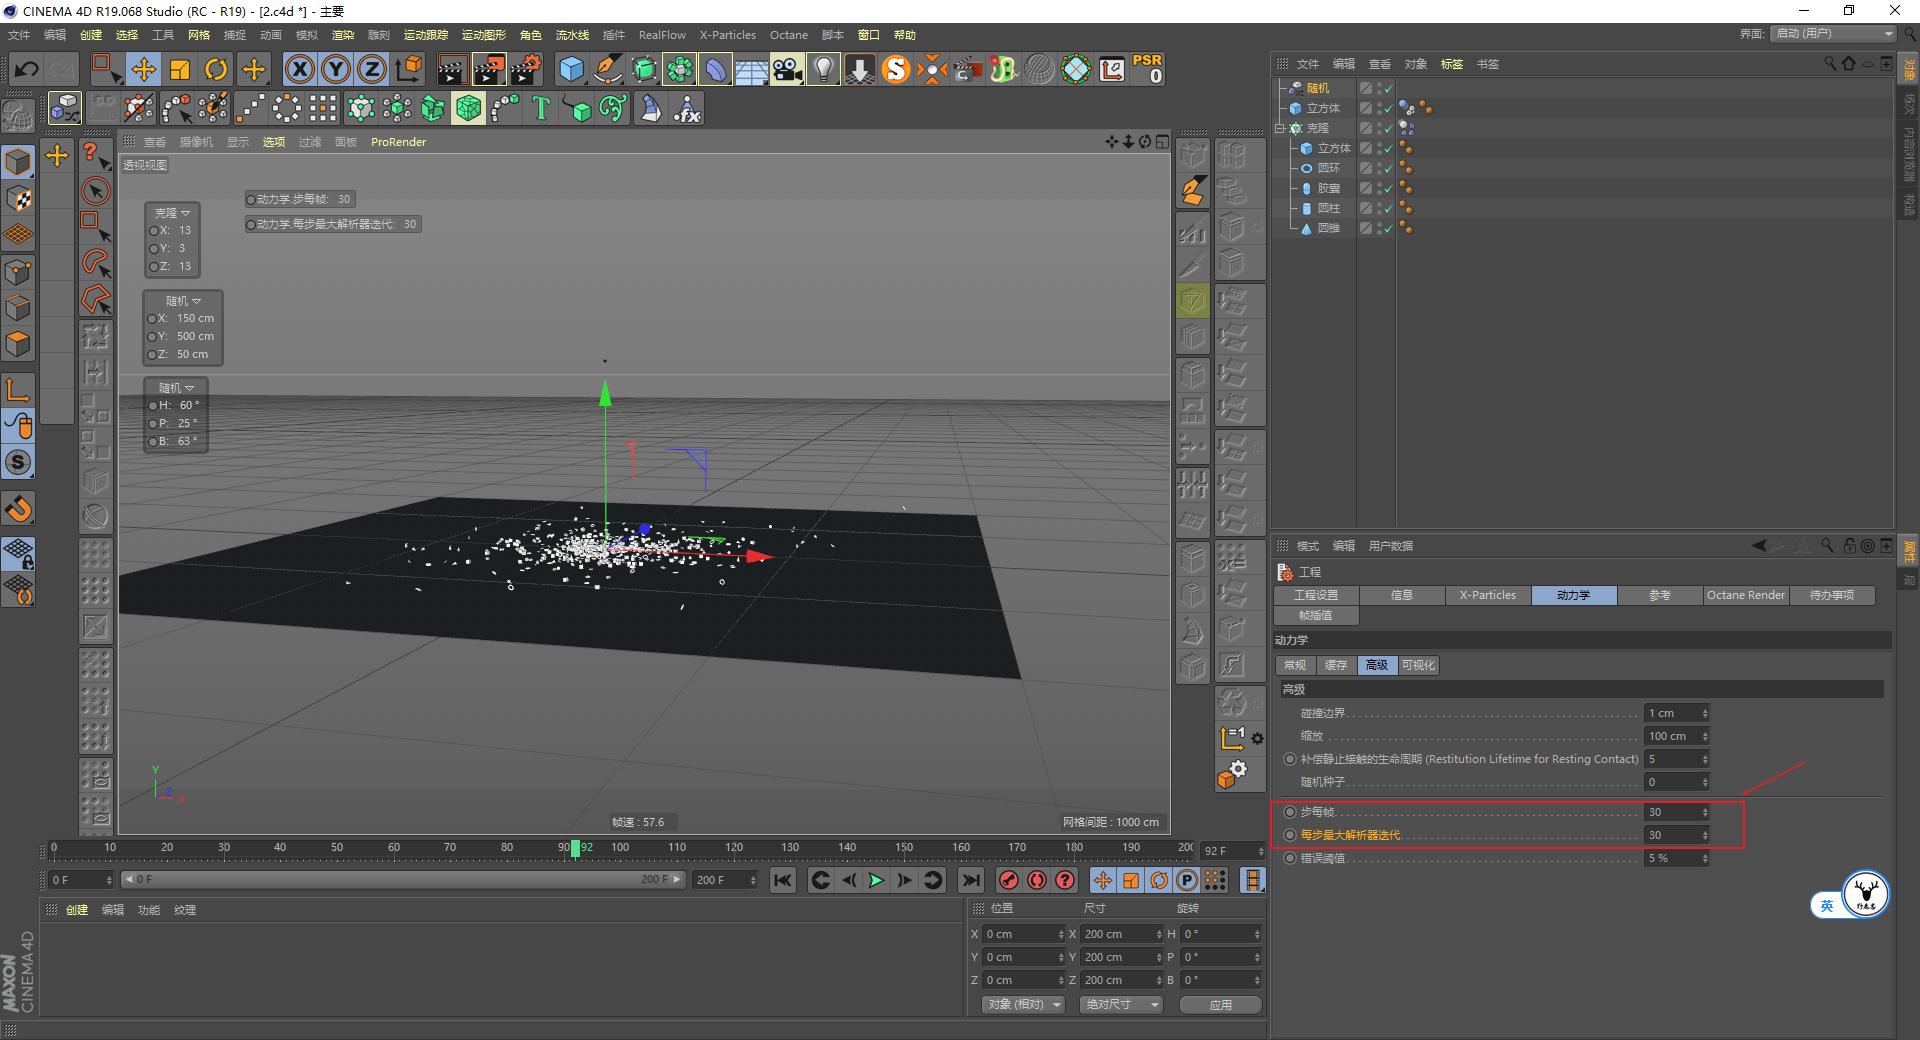Click the 帧插值 button

1315,615
